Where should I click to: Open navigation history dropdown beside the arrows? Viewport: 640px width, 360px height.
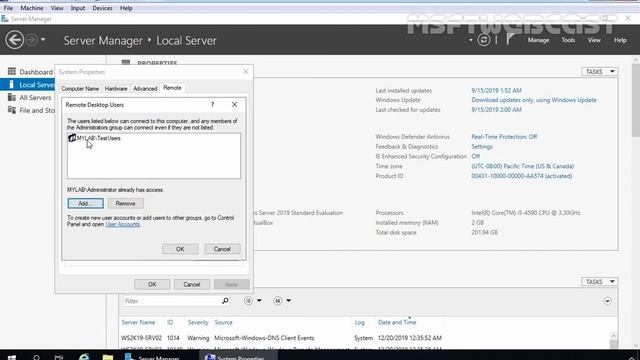[43, 40]
